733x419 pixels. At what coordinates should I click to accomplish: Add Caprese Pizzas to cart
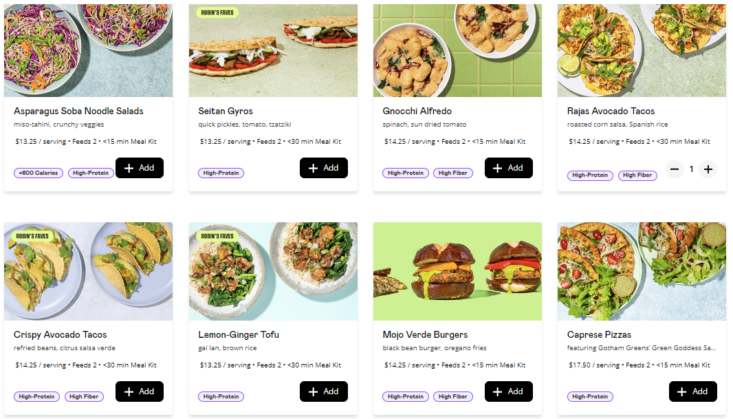click(692, 391)
